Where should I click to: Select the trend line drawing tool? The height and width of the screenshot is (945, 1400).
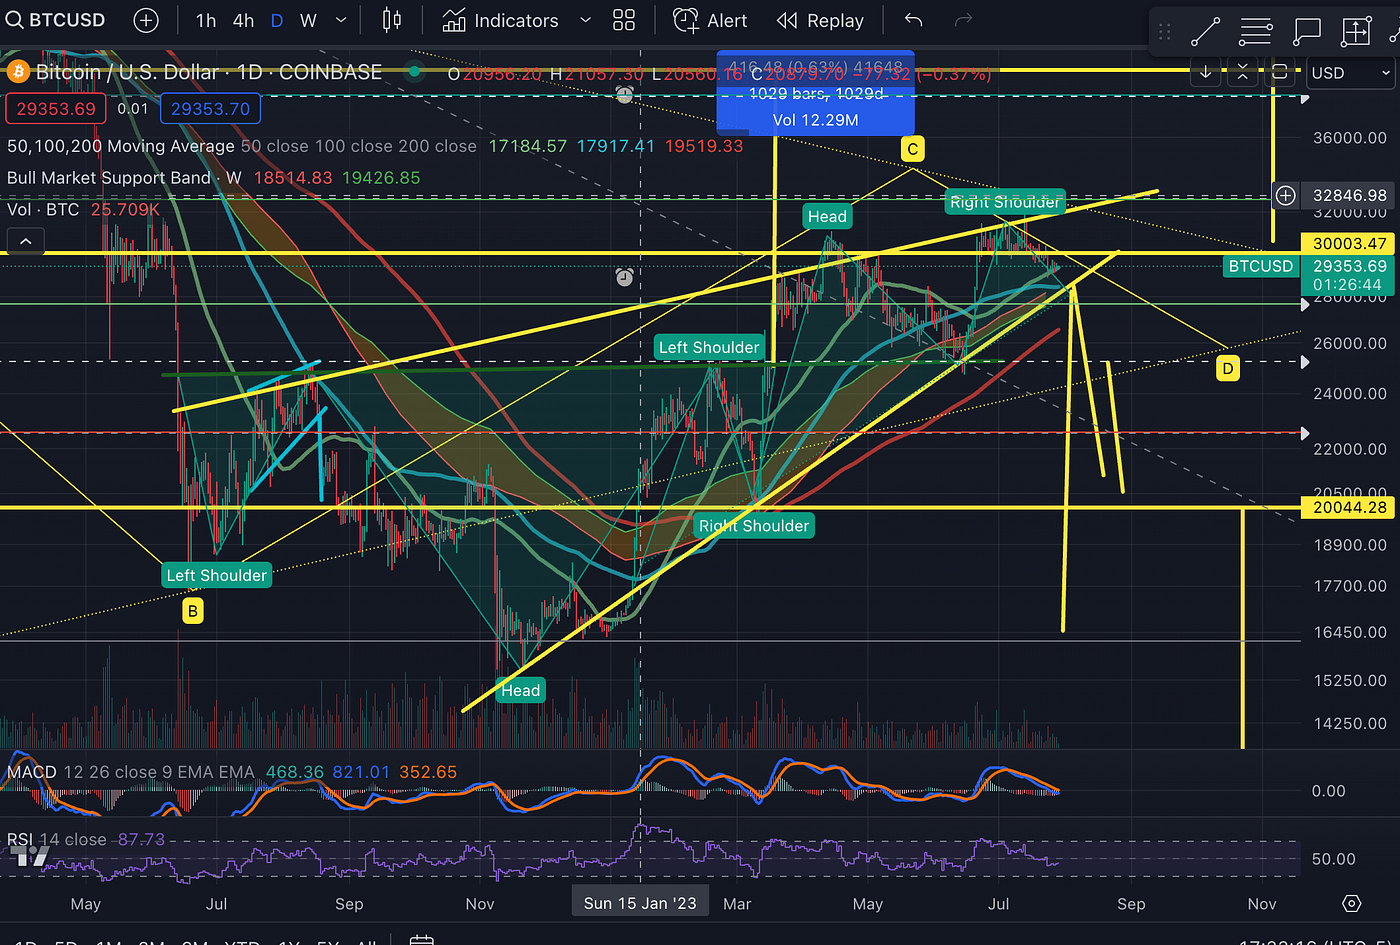(x=1205, y=32)
